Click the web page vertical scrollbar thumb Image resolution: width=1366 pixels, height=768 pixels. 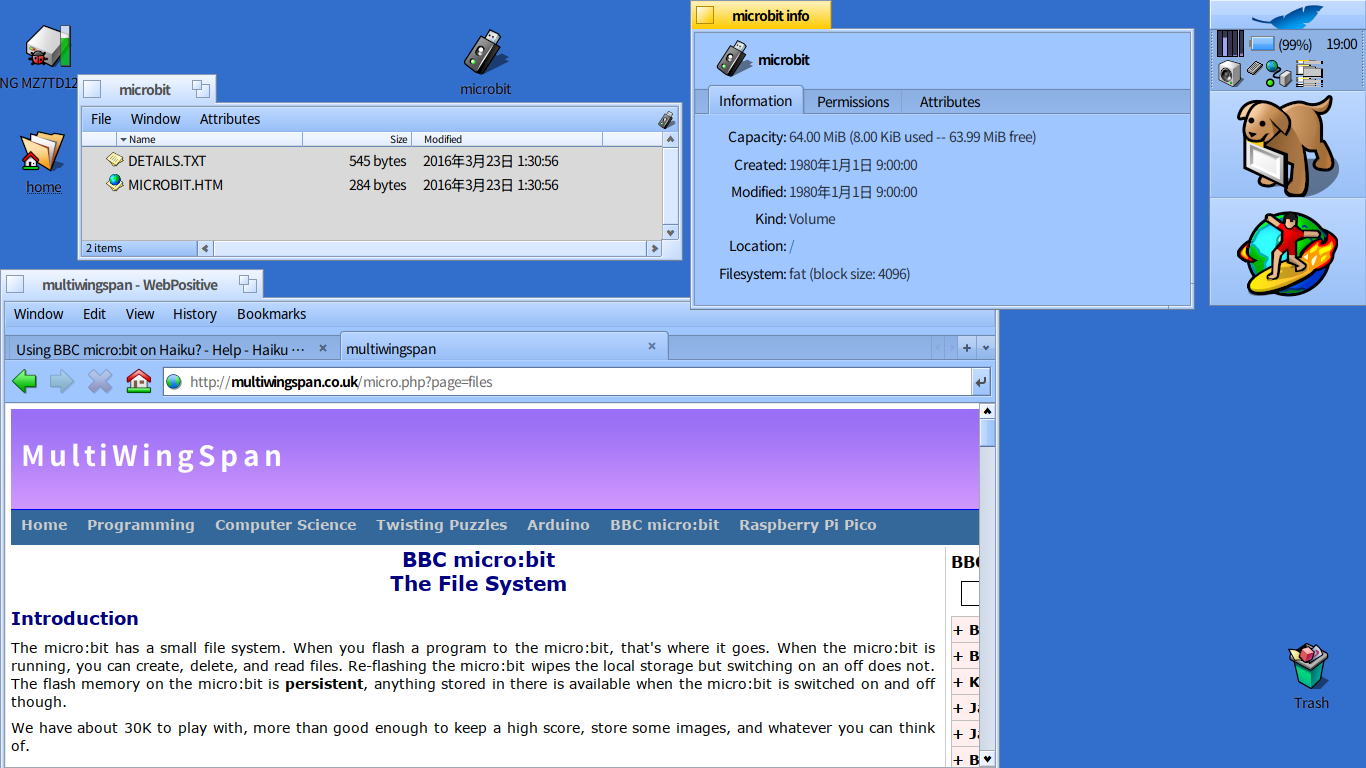click(987, 433)
